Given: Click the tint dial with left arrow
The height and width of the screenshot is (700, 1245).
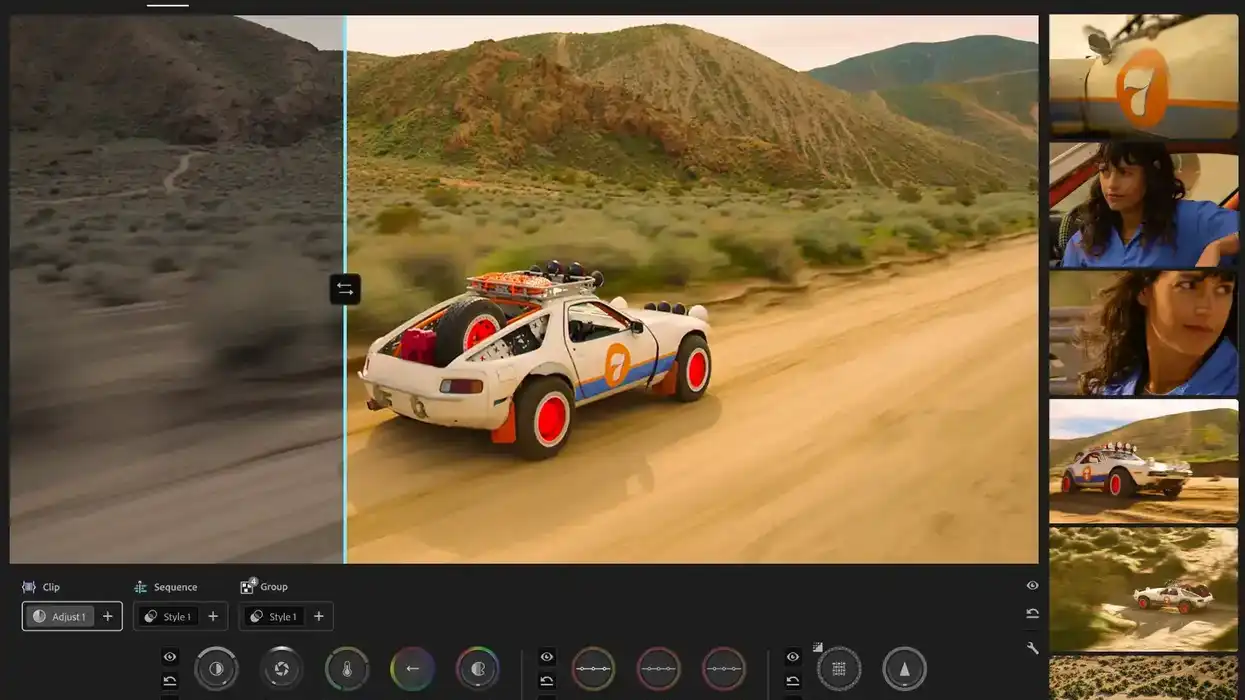Looking at the screenshot, I should pos(413,669).
